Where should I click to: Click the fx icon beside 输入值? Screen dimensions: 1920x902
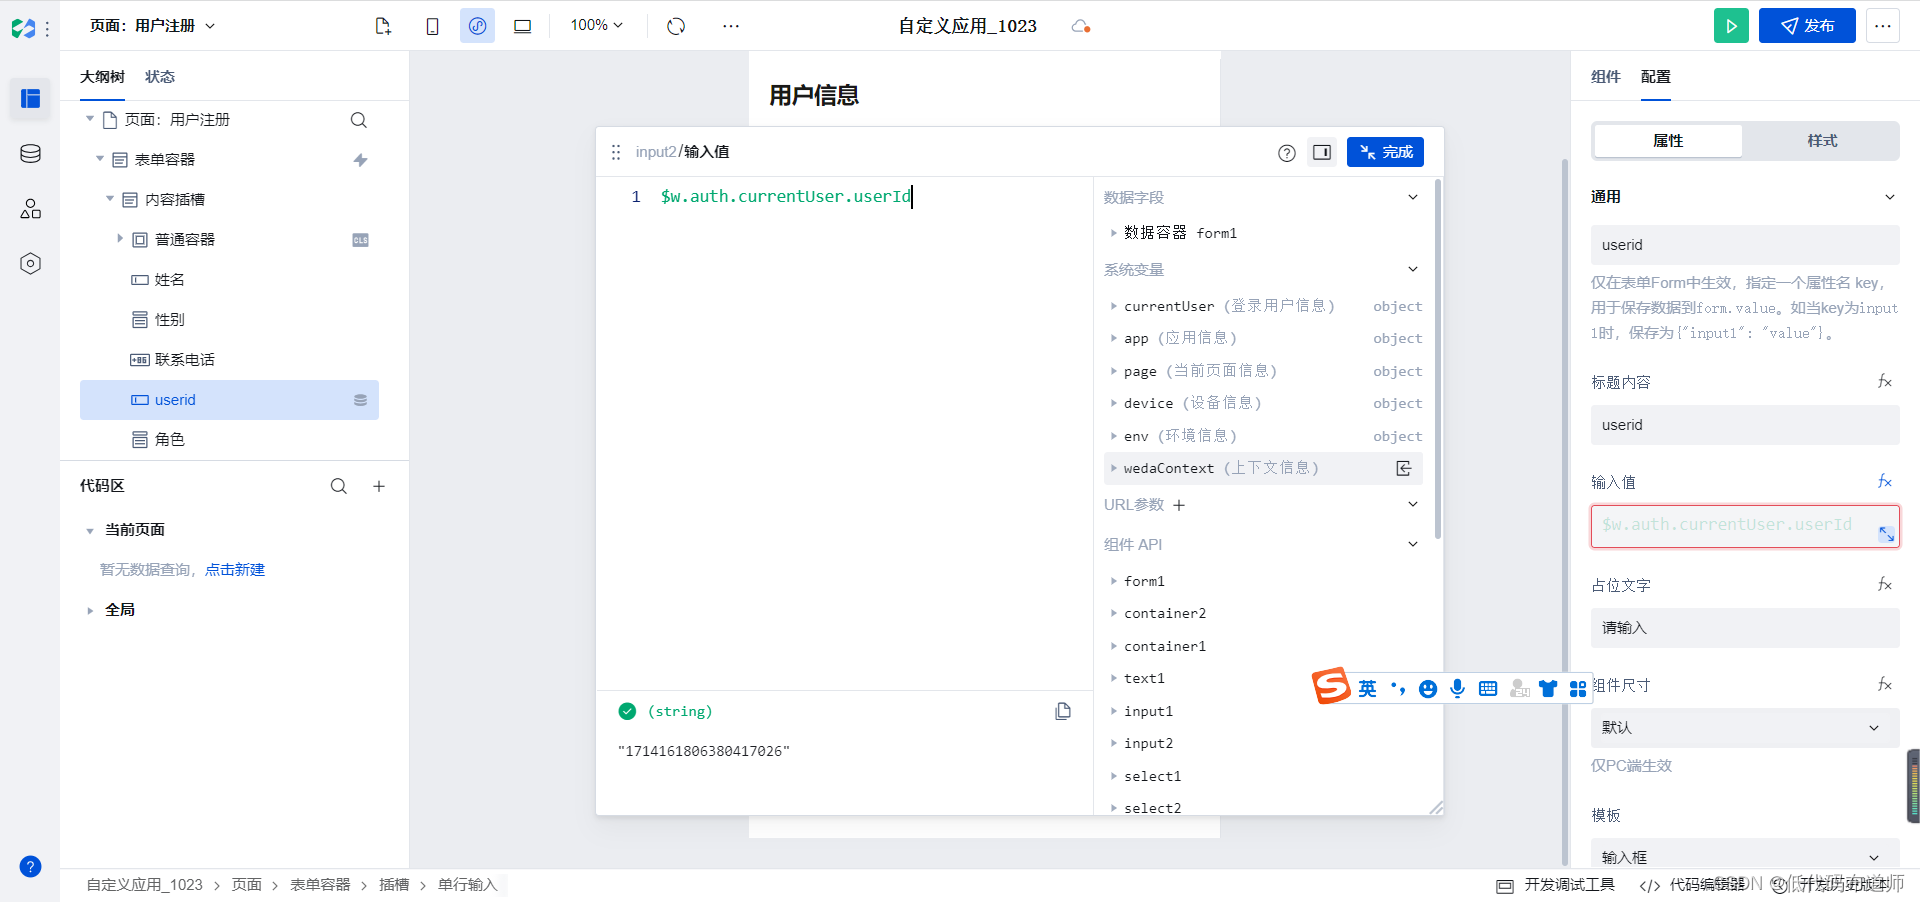1884,482
